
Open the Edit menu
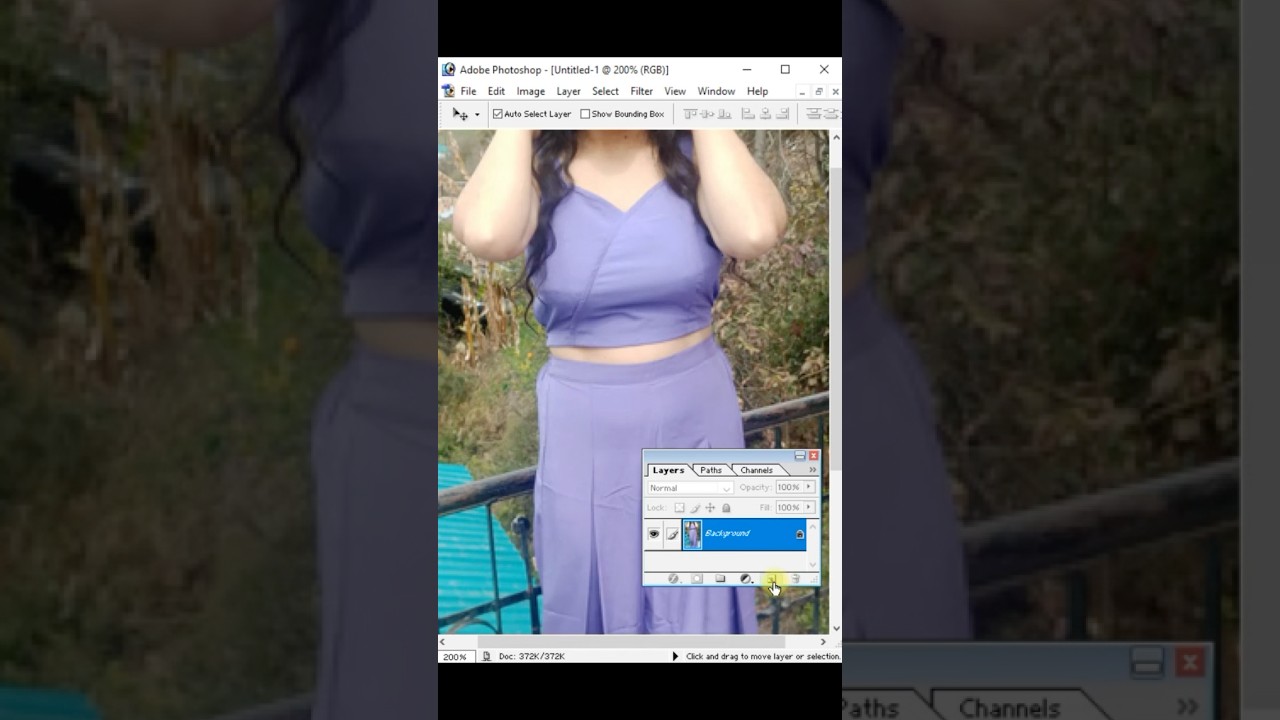tap(496, 91)
